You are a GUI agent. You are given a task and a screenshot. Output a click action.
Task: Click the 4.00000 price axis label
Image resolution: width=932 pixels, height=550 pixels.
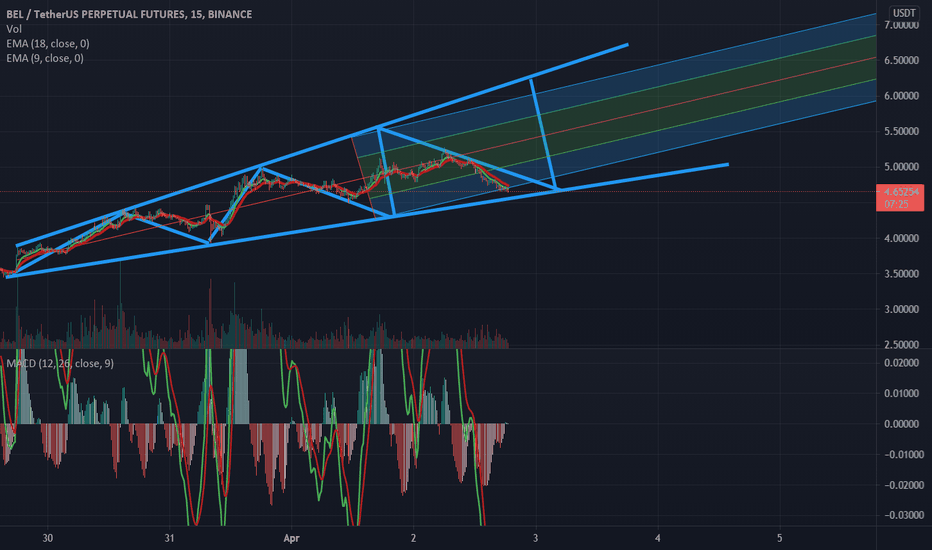point(901,238)
